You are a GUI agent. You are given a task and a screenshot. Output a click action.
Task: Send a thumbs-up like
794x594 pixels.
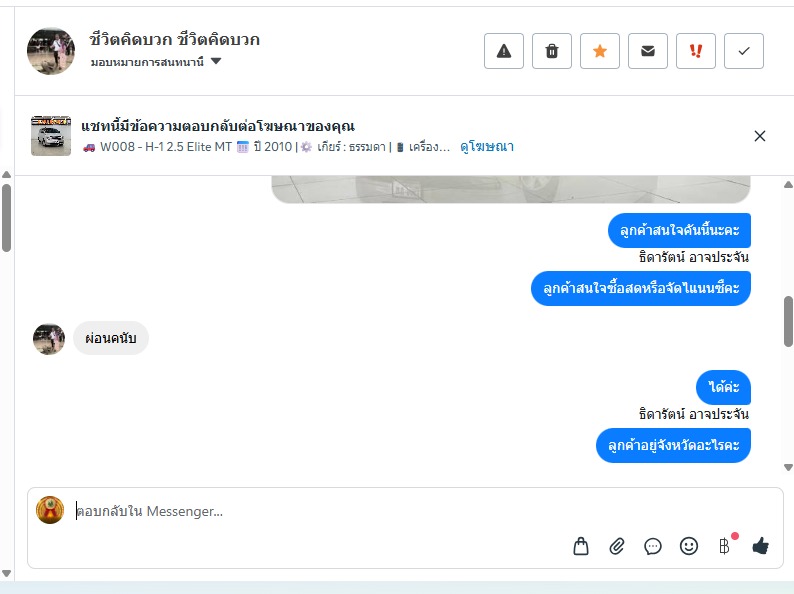(x=761, y=546)
